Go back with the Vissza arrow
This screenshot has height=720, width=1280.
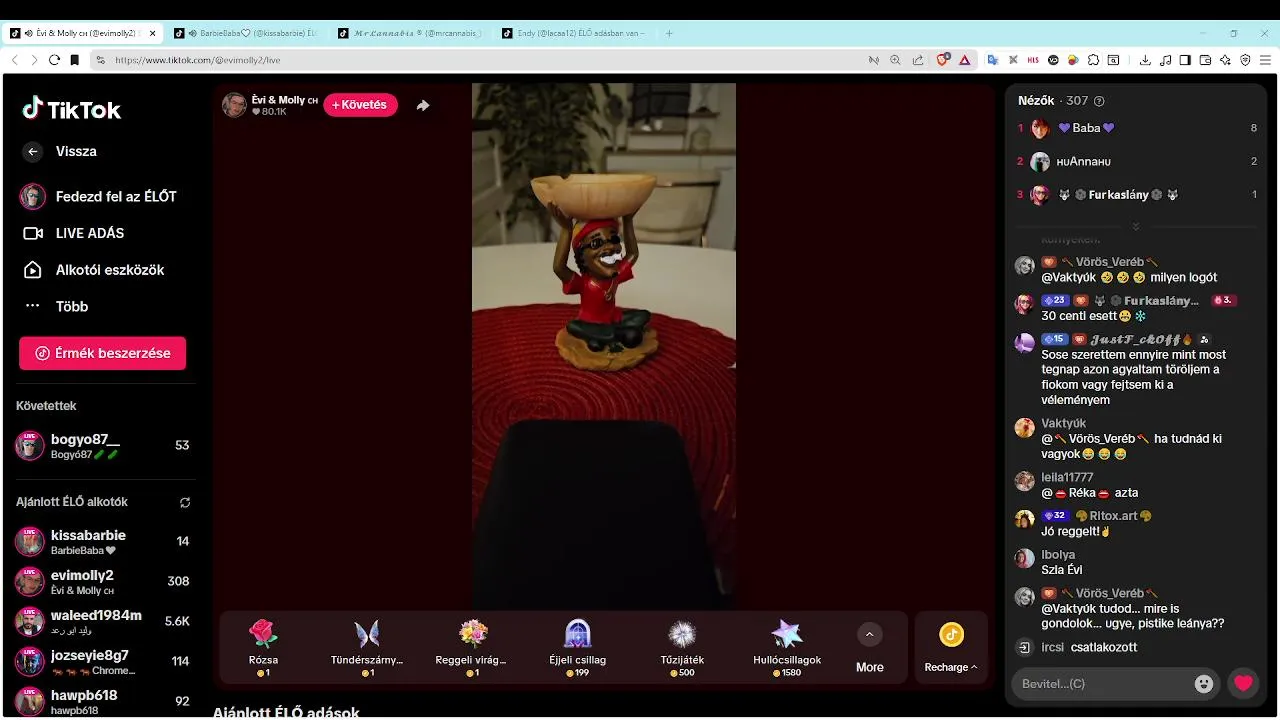tap(33, 151)
